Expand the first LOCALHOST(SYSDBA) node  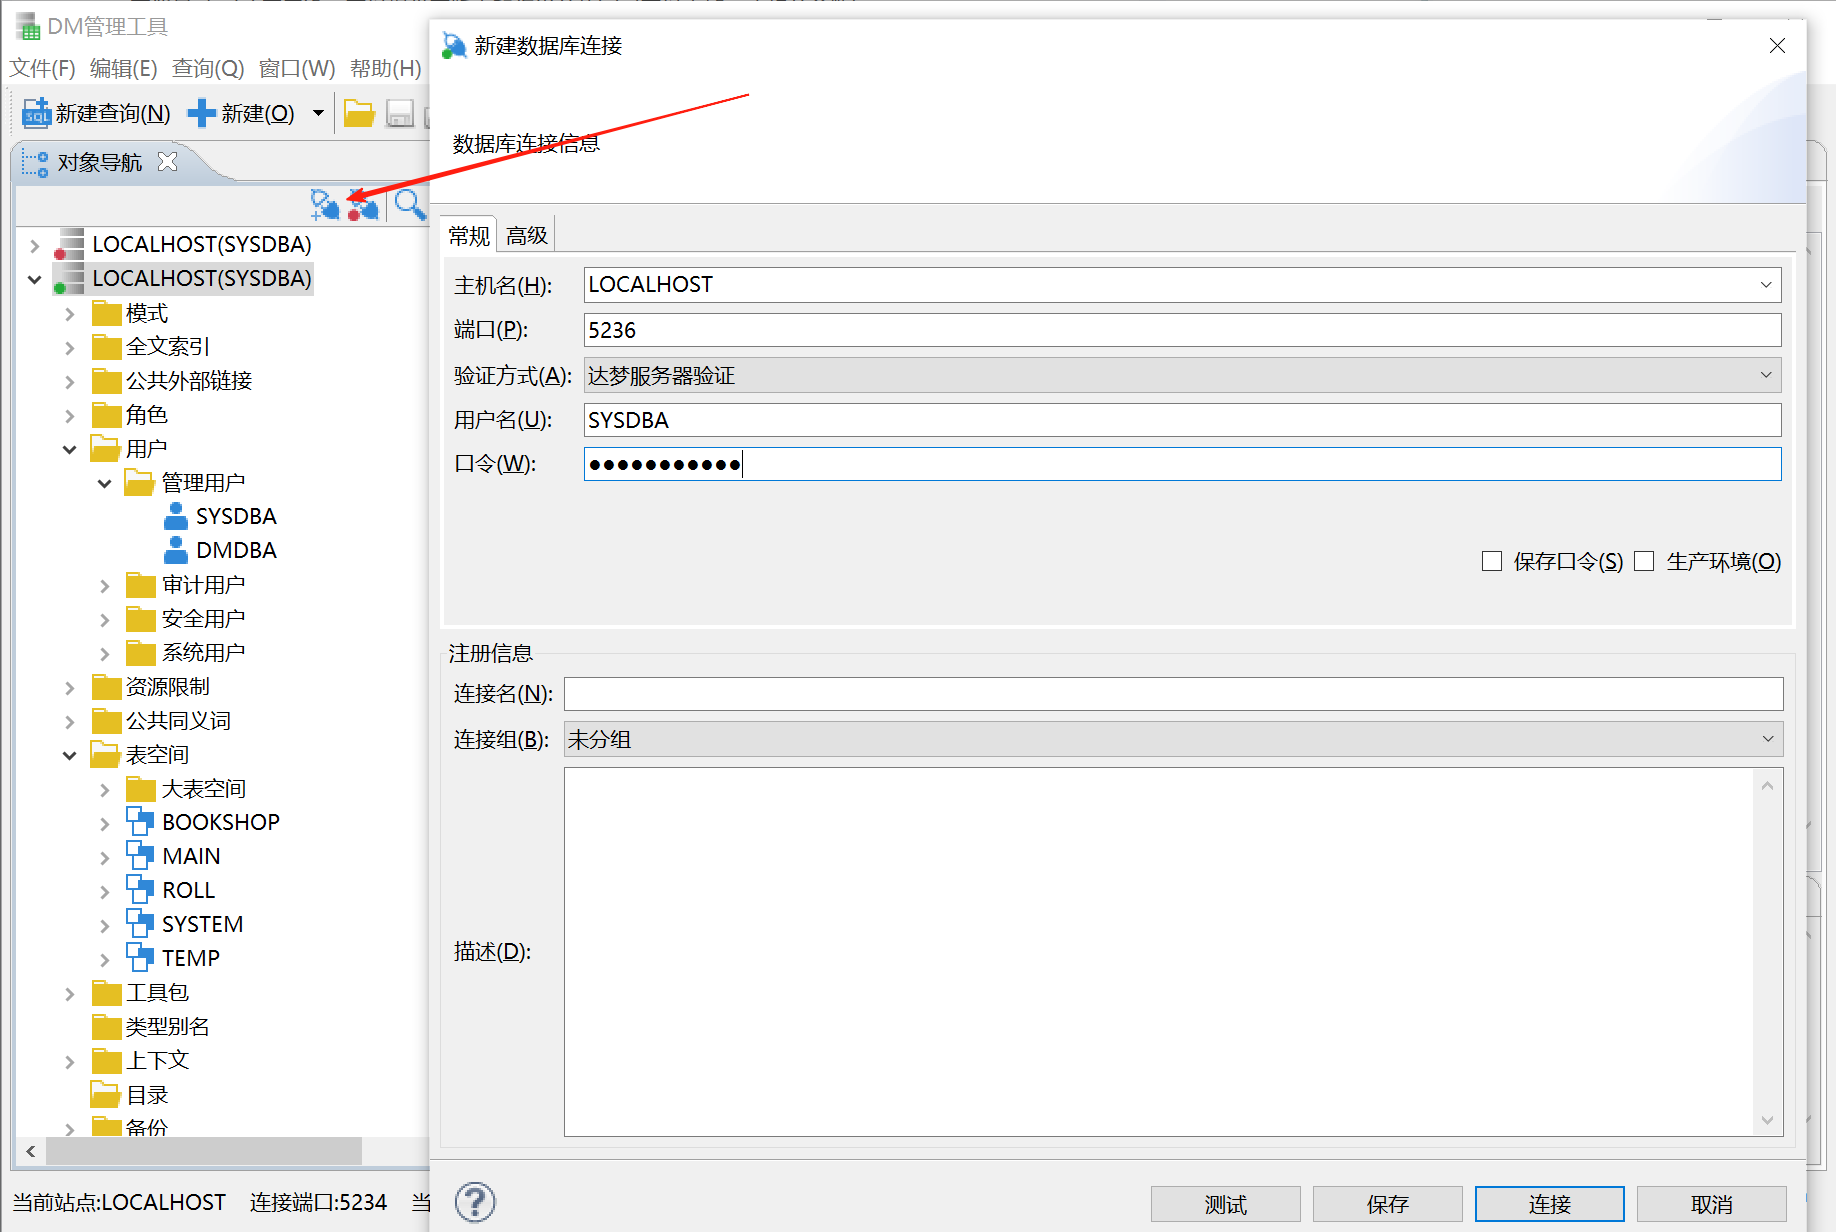(35, 245)
